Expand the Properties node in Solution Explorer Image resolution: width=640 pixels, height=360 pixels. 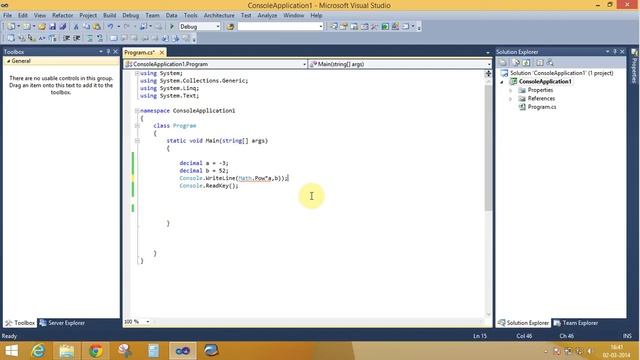coord(511,90)
